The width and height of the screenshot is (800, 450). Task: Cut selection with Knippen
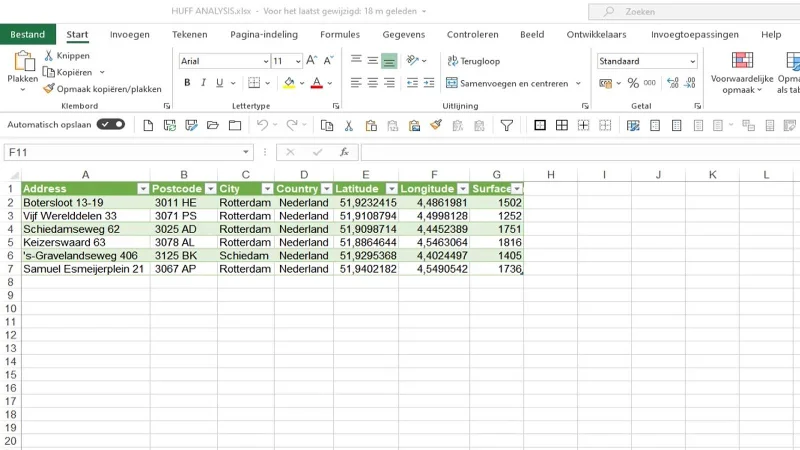67,55
